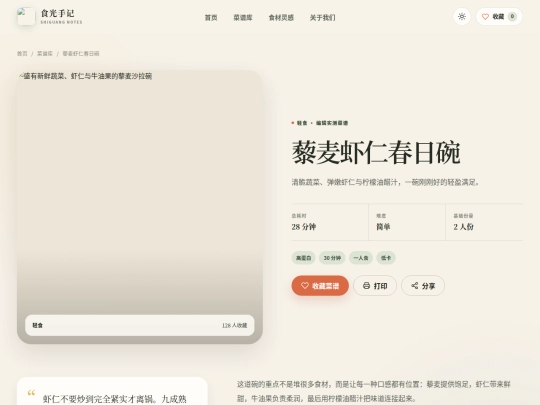The height and width of the screenshot is (405, 540).
Task: Click the 分享 share button
Action: pos(423,285)
